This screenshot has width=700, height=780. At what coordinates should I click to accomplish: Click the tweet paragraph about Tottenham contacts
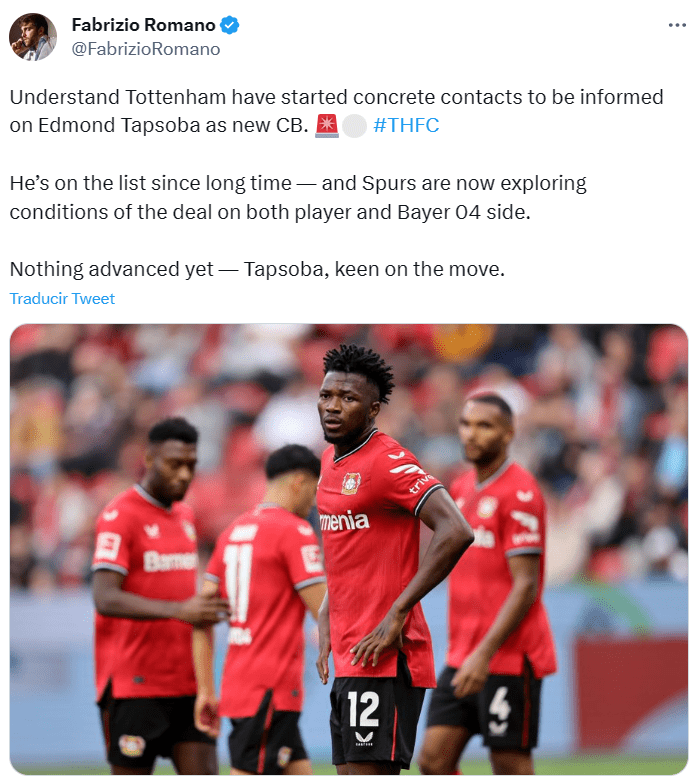(336, 111)
